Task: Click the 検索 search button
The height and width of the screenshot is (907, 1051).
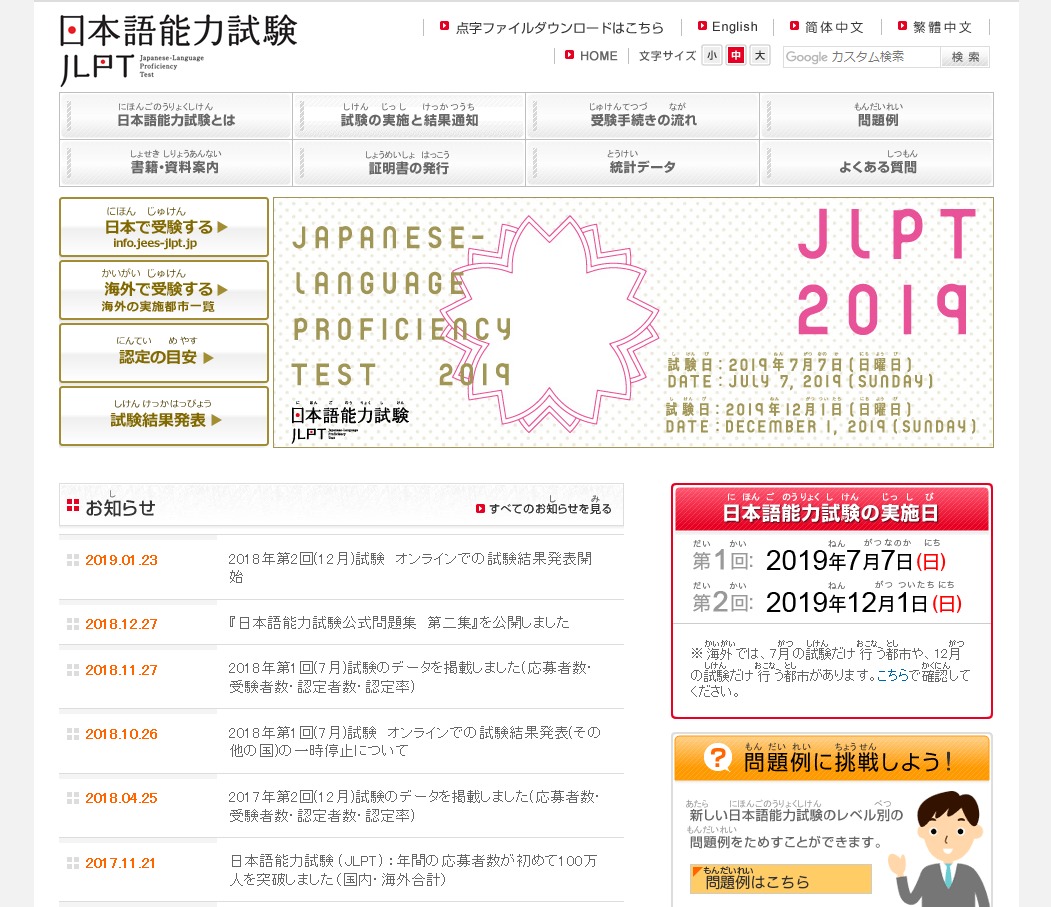Action: pos(965,57)
